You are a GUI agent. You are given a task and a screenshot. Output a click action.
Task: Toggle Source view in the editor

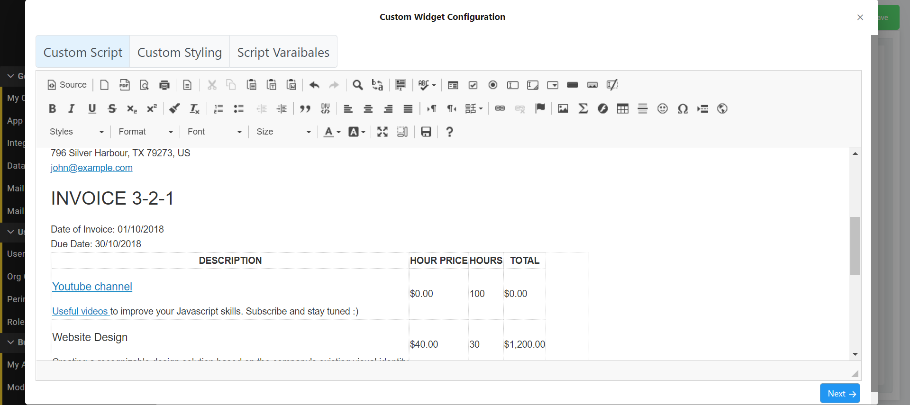click(x=67, y=85)
